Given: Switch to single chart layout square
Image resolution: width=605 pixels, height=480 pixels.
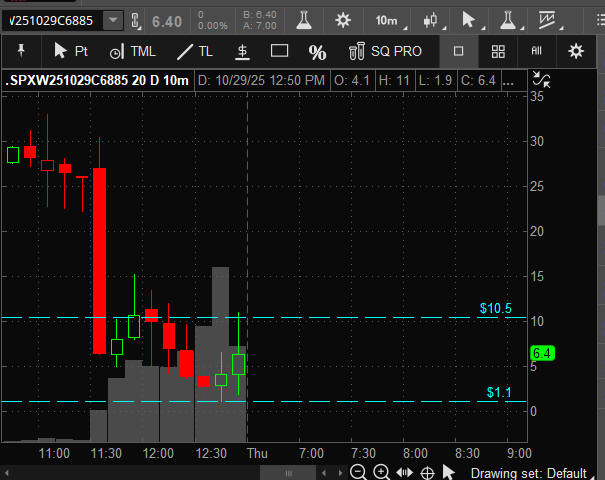Looking at the screenshot, I should pyautogui.click(x=458, y=51).
